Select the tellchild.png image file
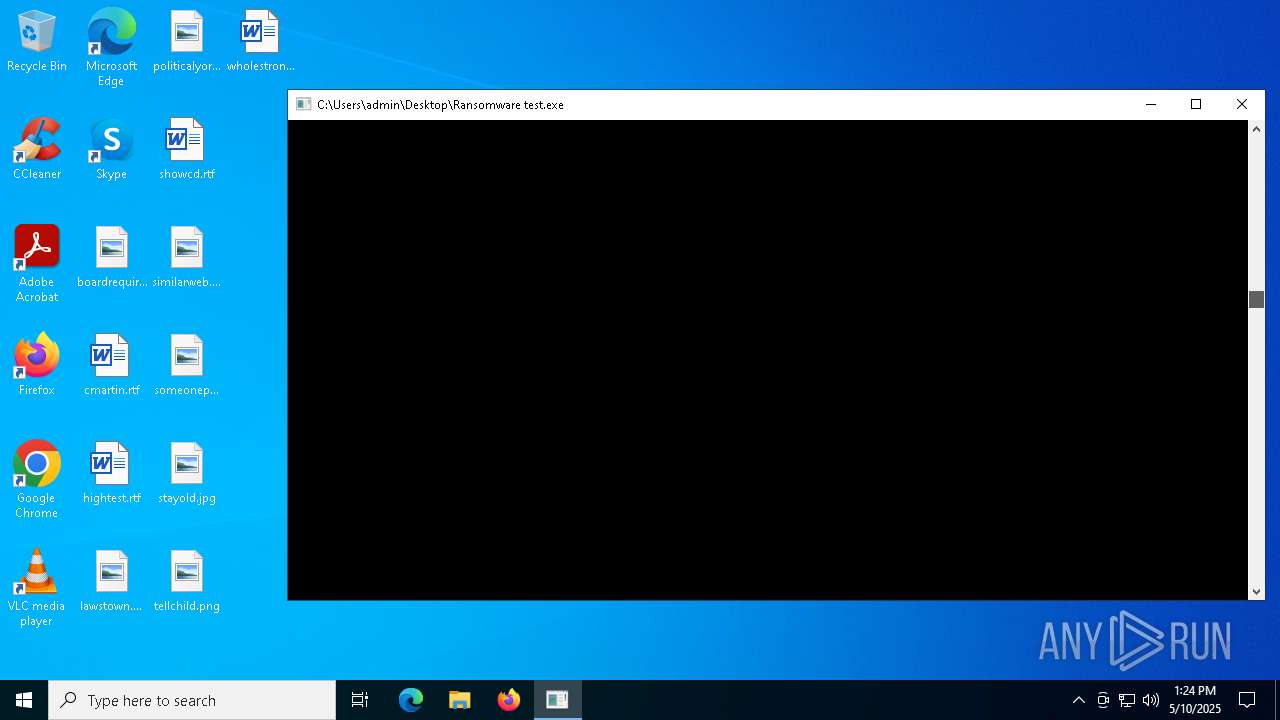The width and height of the screenshot is (1280, 720). tap(187, 582)
